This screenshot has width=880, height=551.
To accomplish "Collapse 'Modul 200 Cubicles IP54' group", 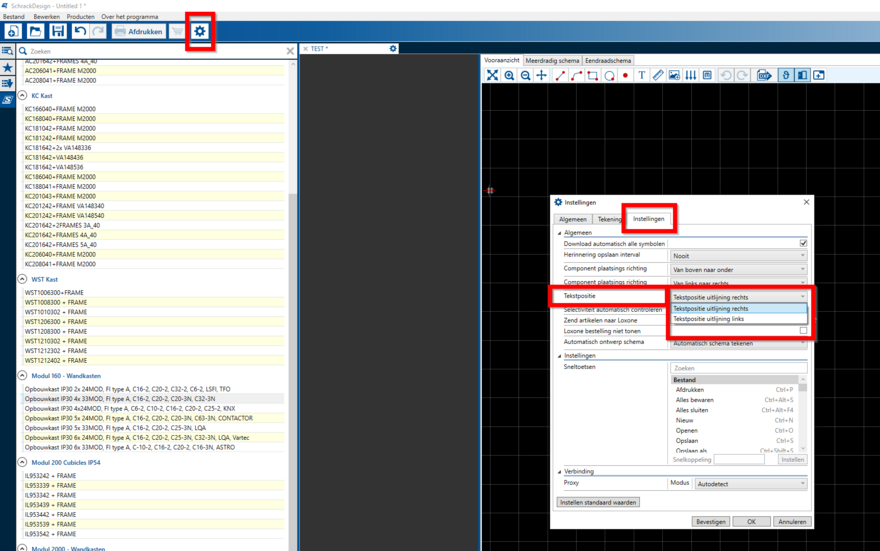I will (x=22, y=462).
